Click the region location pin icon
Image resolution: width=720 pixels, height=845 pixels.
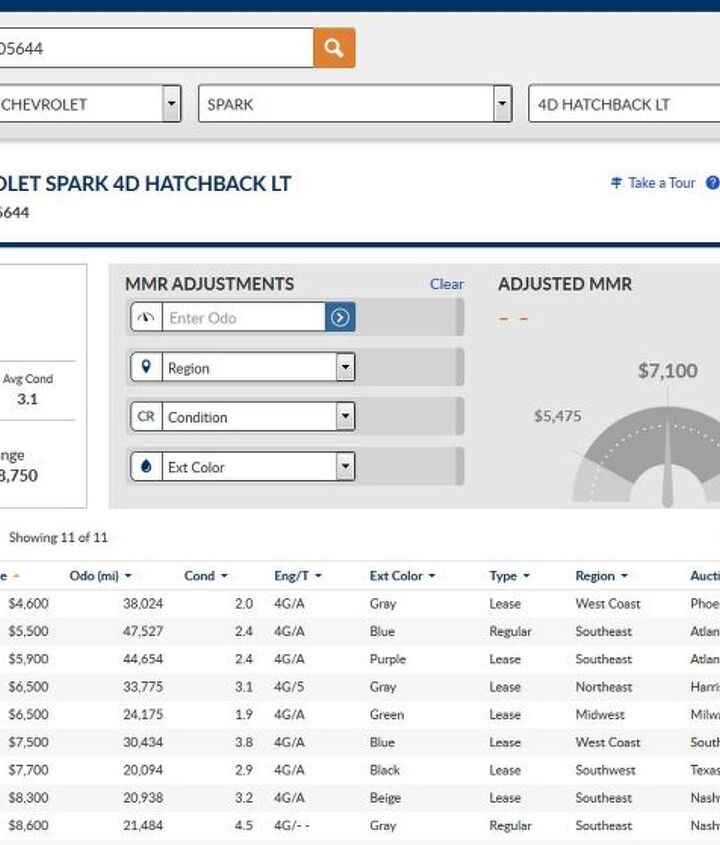pyautogui.click(x=147, y=367)
